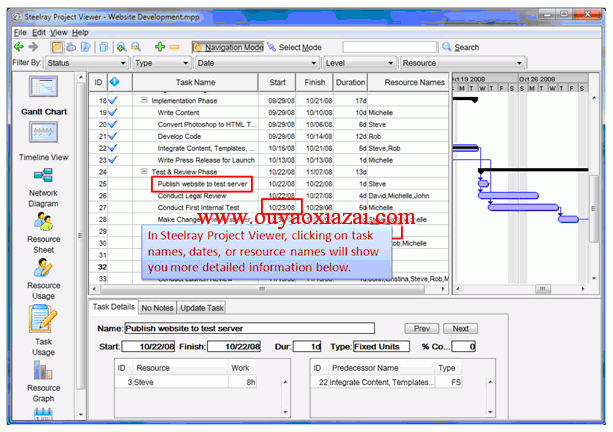This screenshot has width=613, height=432.
Task: Collapse the Test & Review Phase group
Action: (x=144, y=172)
